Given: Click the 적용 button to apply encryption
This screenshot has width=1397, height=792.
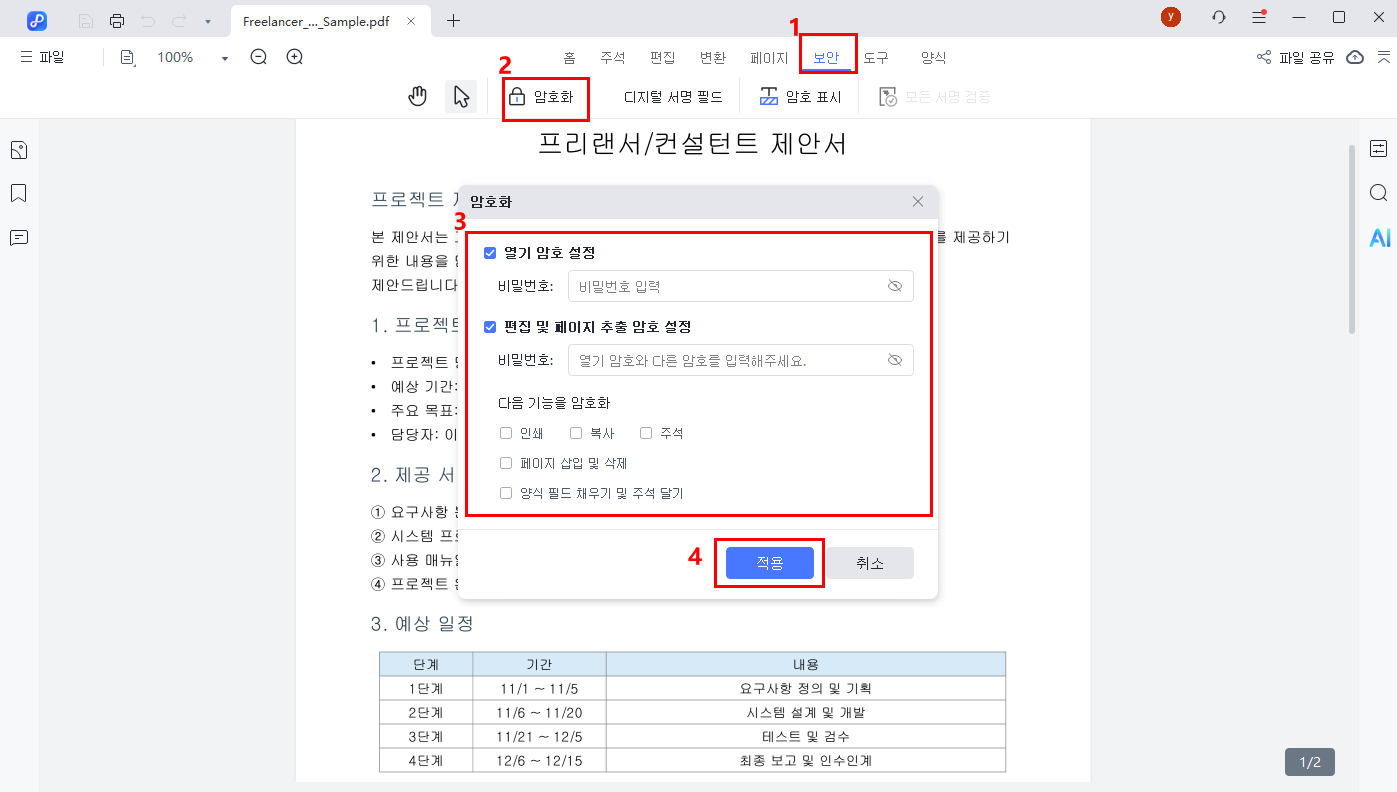Looking at the screenshot, I should click(769, 562).
